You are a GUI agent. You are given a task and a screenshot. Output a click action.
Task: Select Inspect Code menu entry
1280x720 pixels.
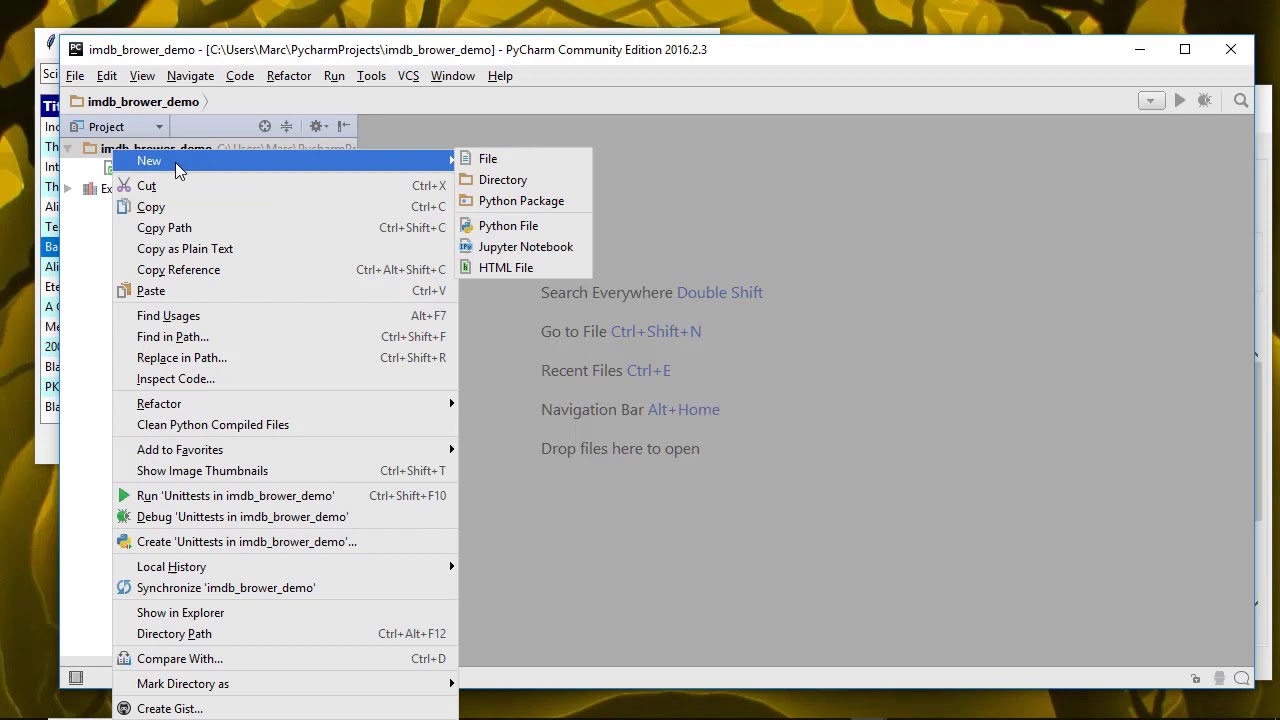pyautogui.click(x=285, y=379)
